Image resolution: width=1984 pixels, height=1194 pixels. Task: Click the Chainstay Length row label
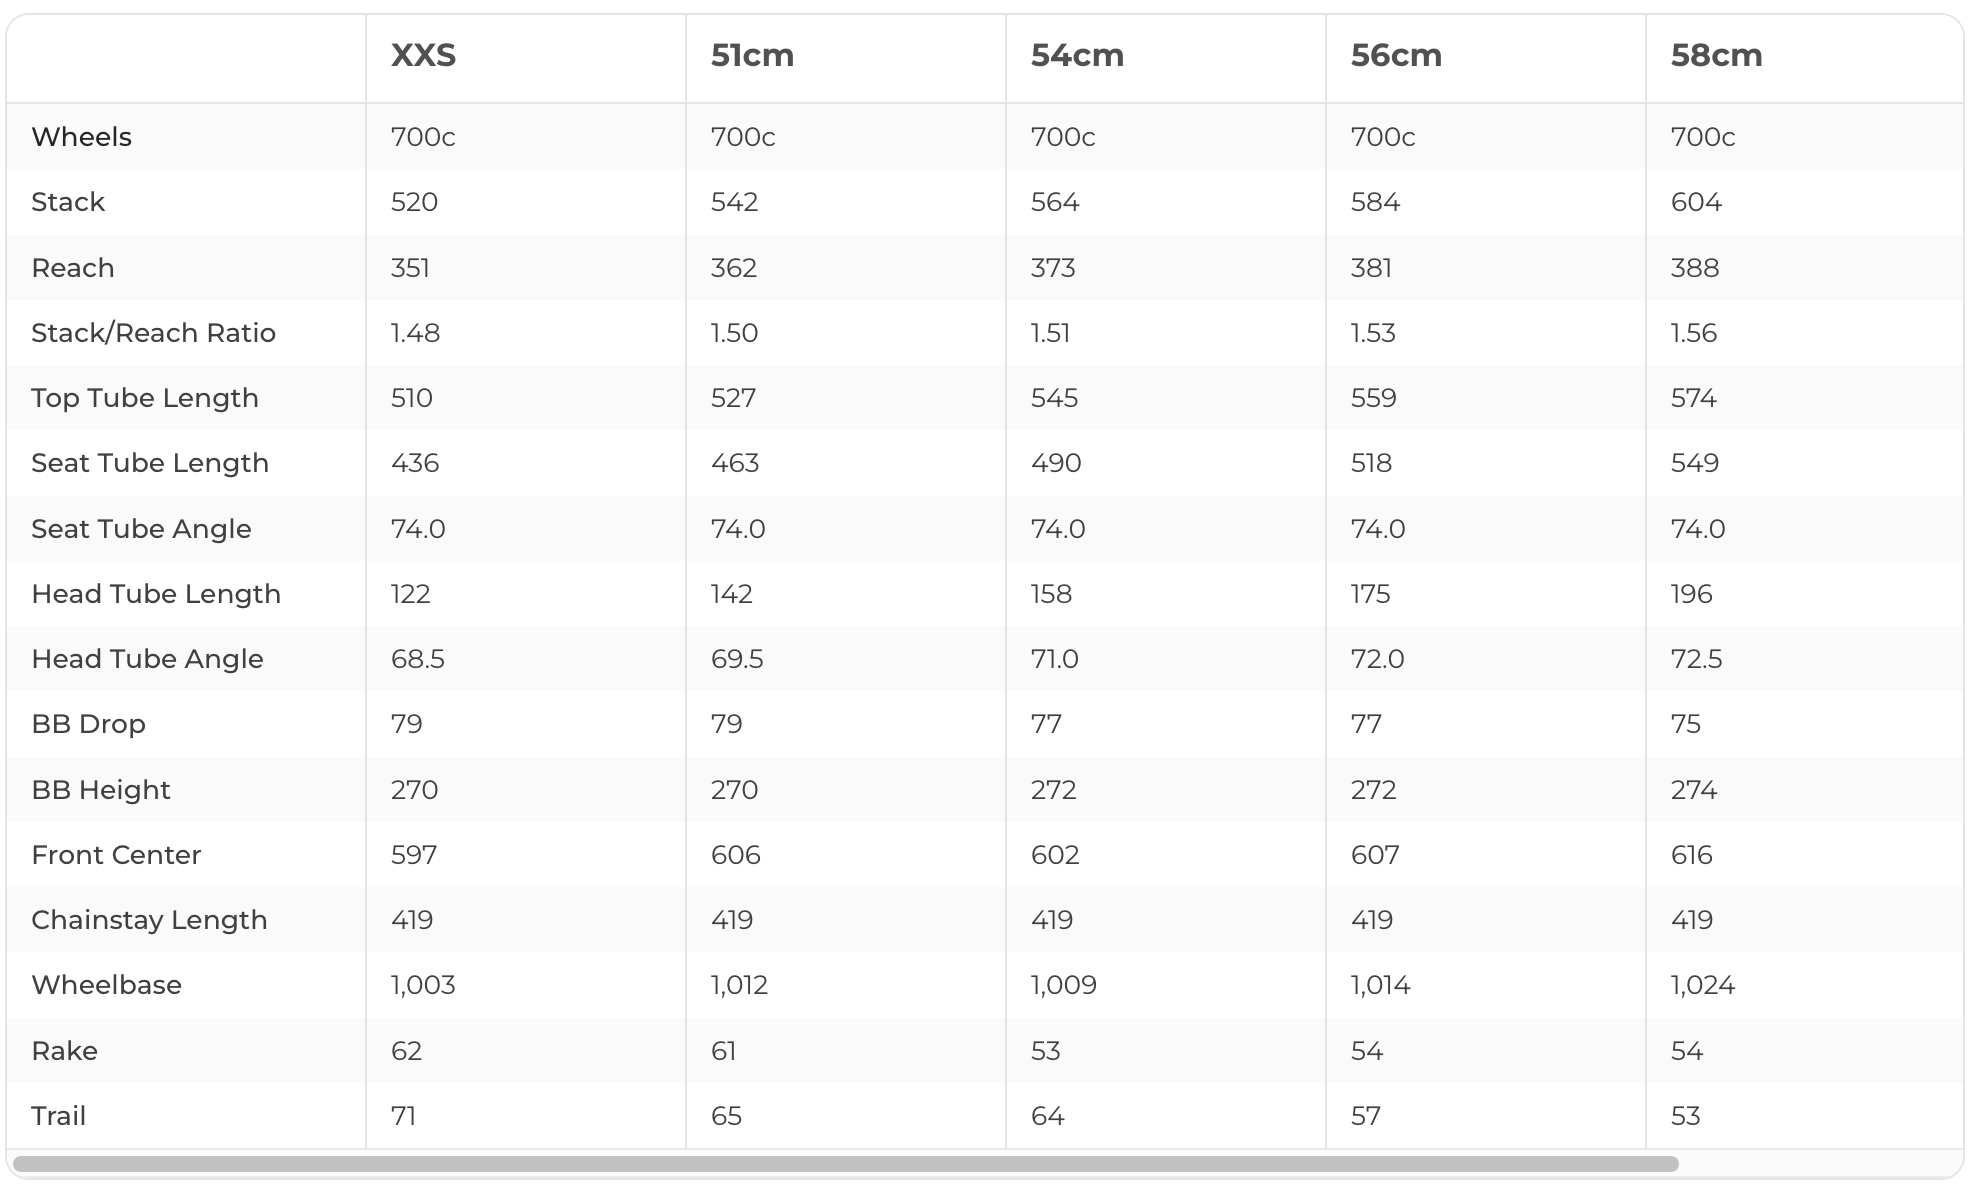point(149,920)
